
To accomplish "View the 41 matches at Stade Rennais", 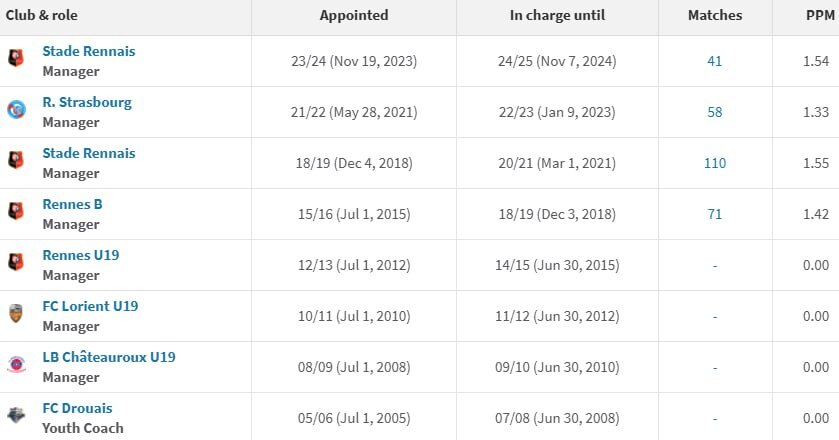I will 714,61.
